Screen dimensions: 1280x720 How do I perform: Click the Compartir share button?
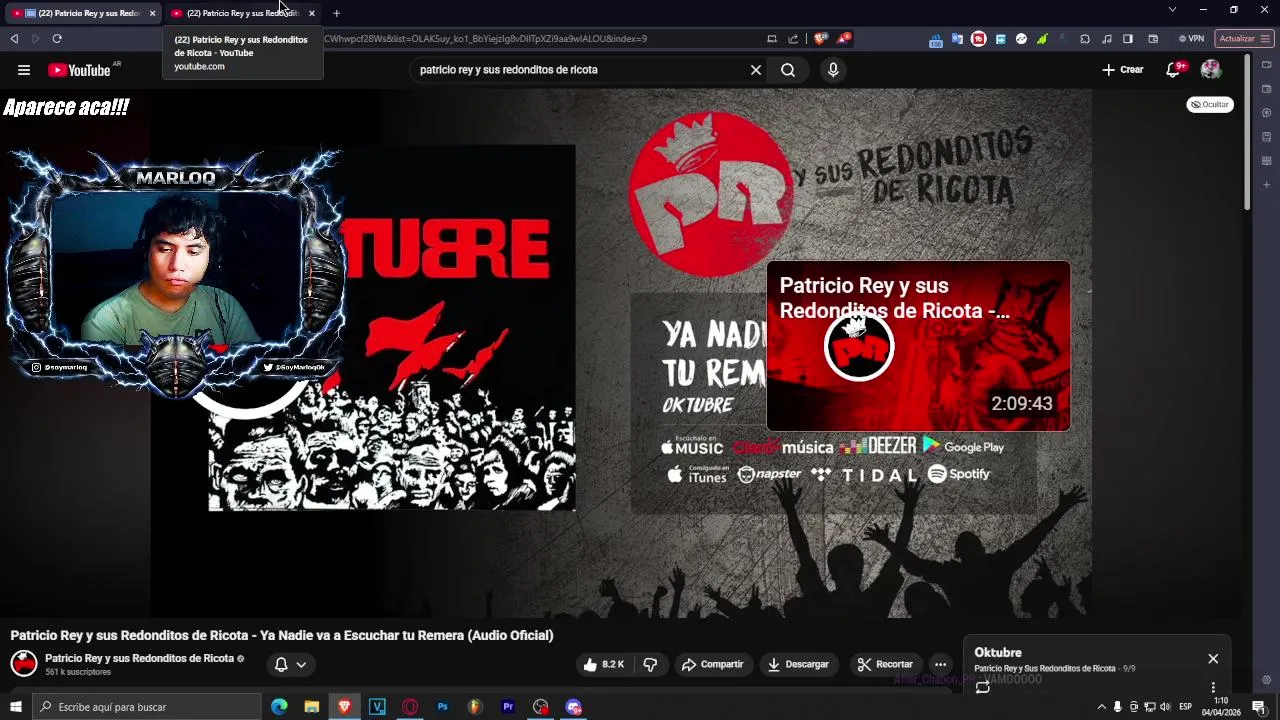tap(712, 664)
